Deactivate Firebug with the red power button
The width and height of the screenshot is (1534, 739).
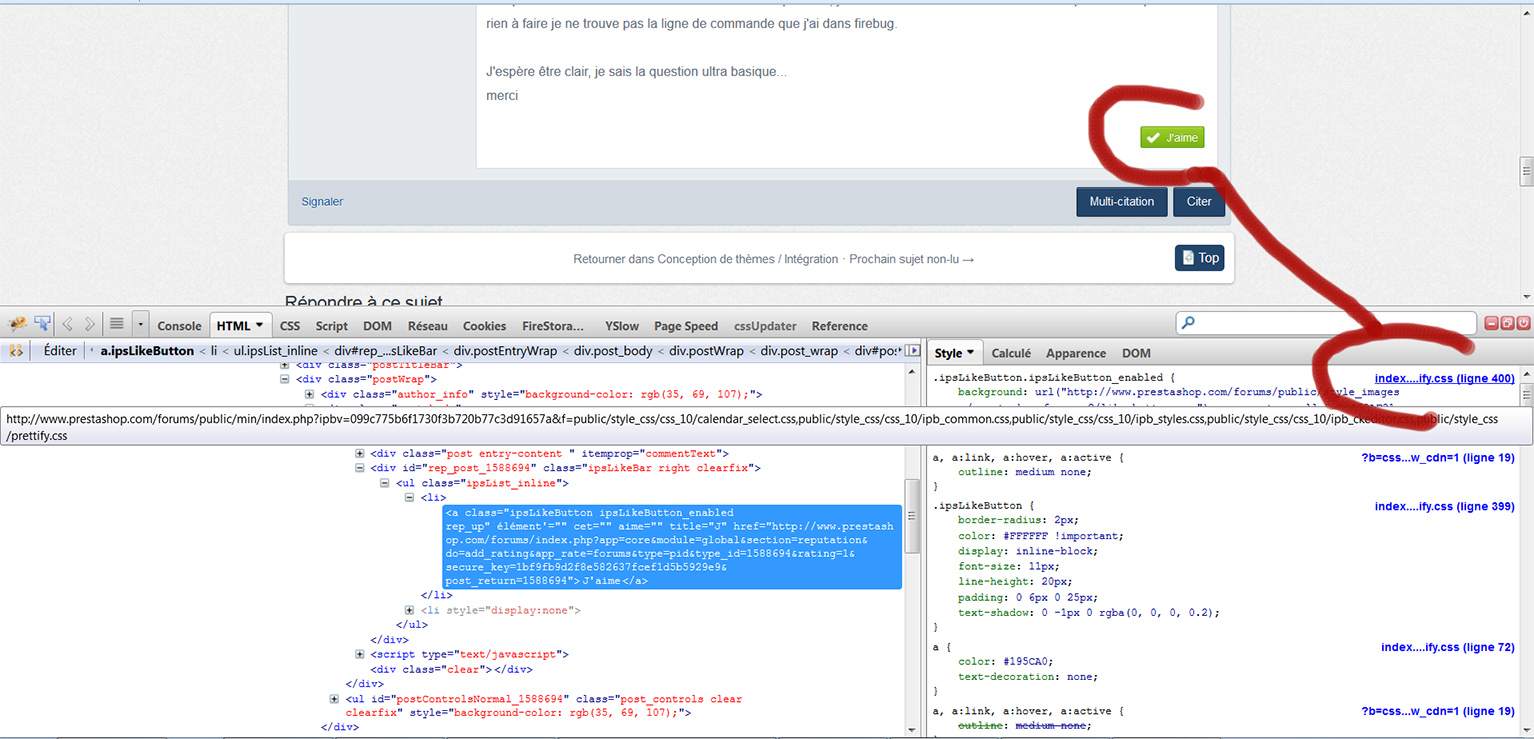1524,323
